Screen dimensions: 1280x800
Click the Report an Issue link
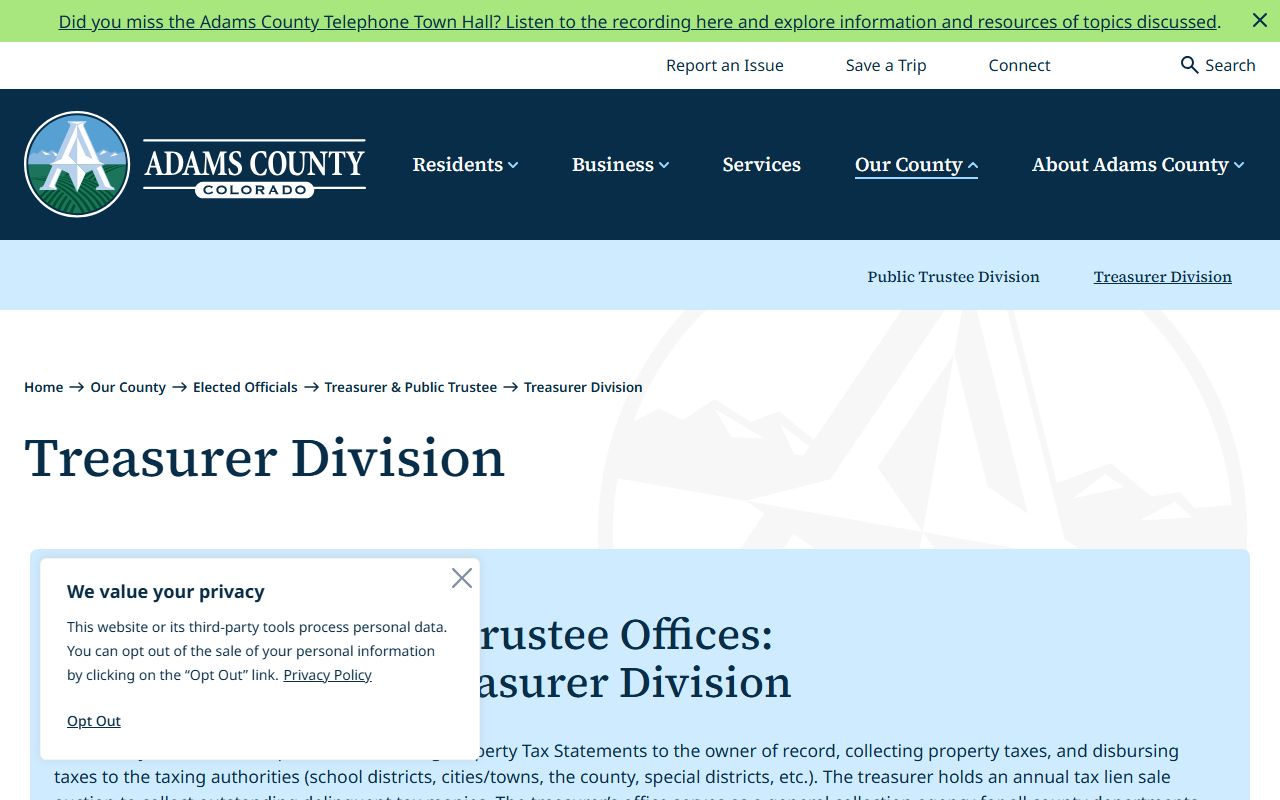pyautogui.click(x=725, y=65)
